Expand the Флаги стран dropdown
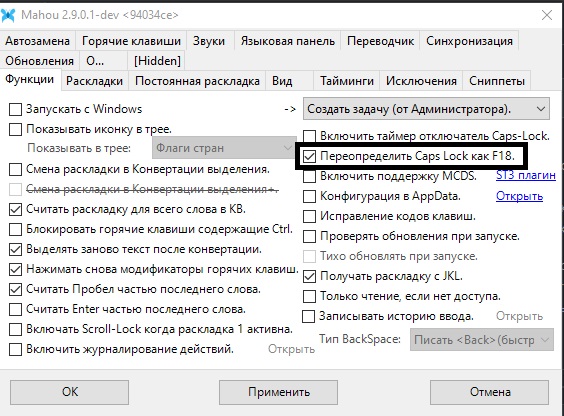 click(x=224, y=148)
